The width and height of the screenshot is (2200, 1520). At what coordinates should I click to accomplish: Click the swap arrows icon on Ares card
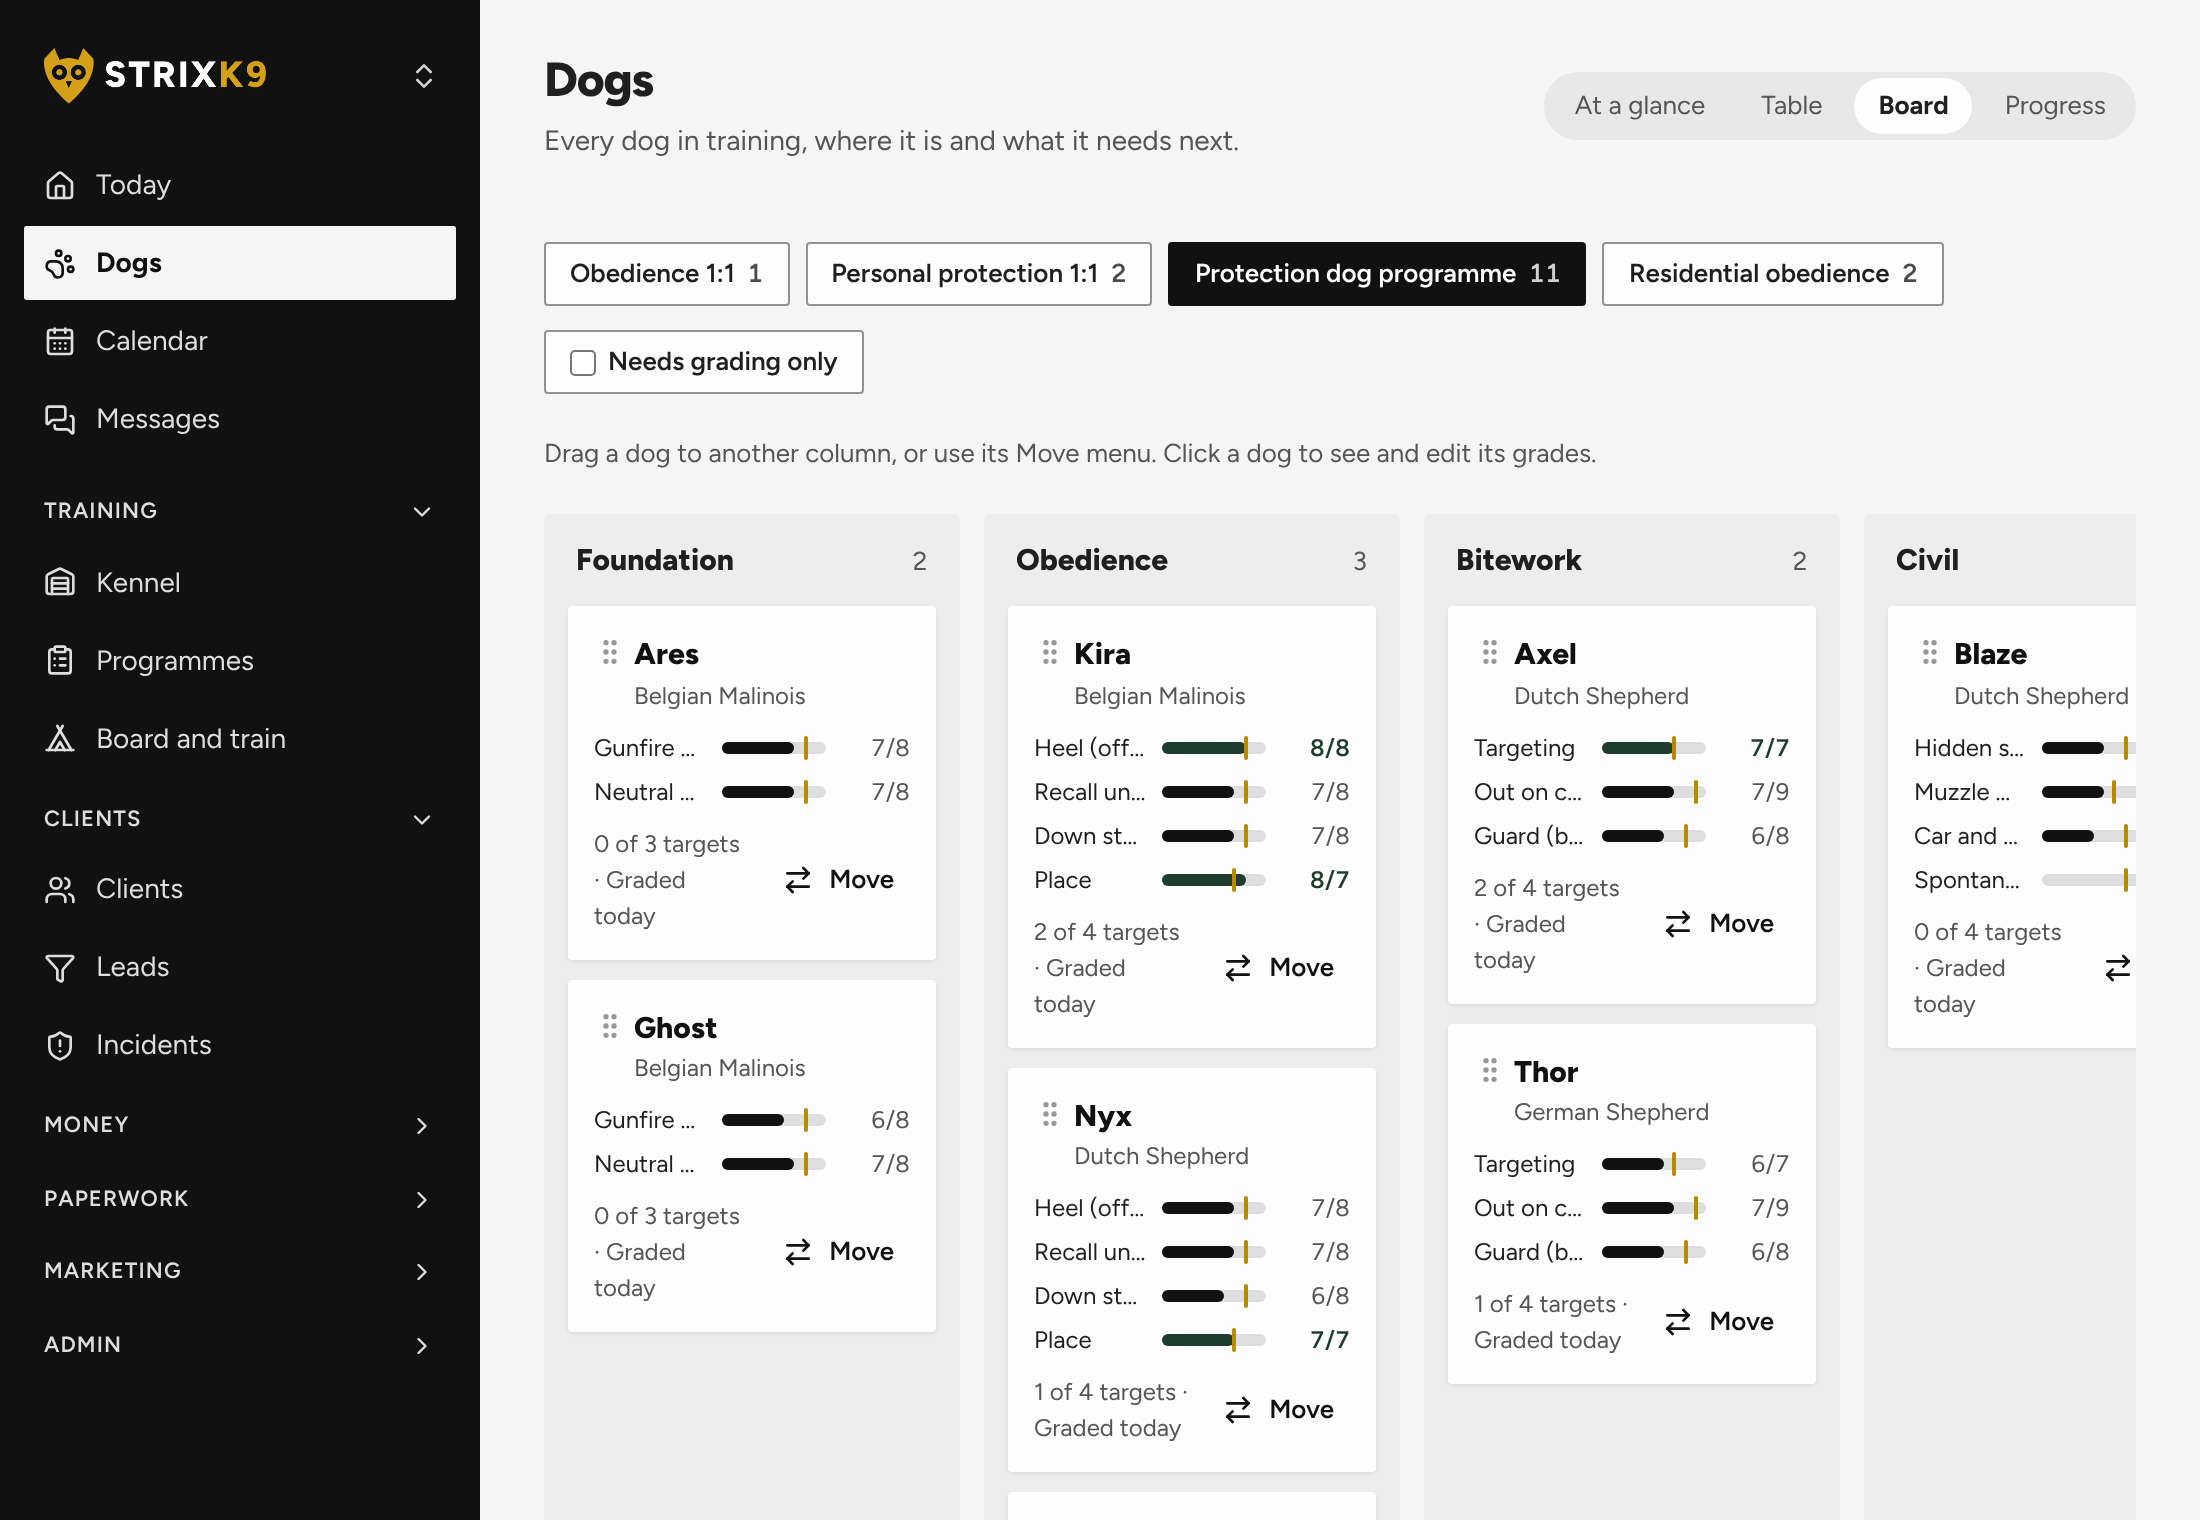click(x=798, y=880)
